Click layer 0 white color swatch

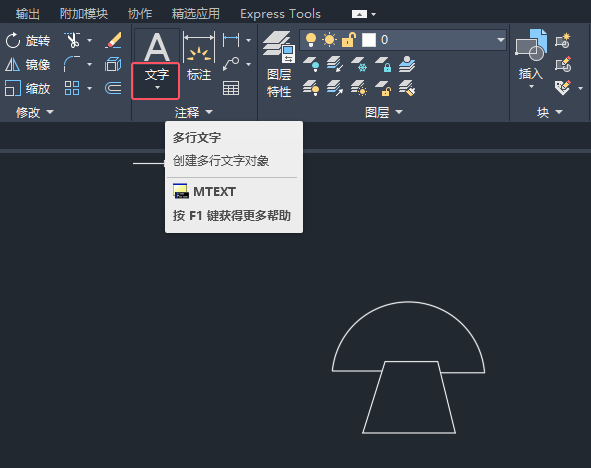[x=369, y=40]
